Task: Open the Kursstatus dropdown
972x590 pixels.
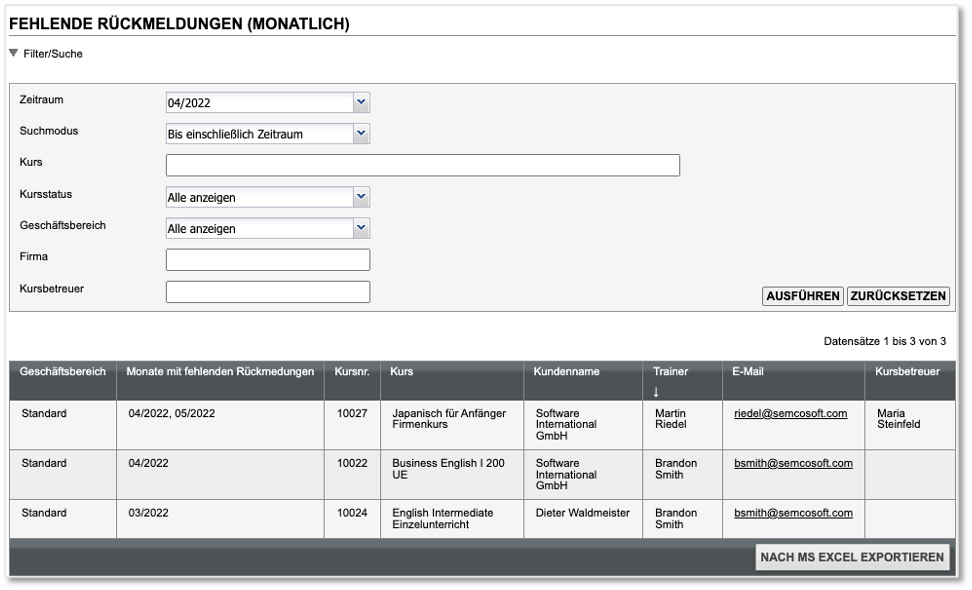Action: [361, 197]
